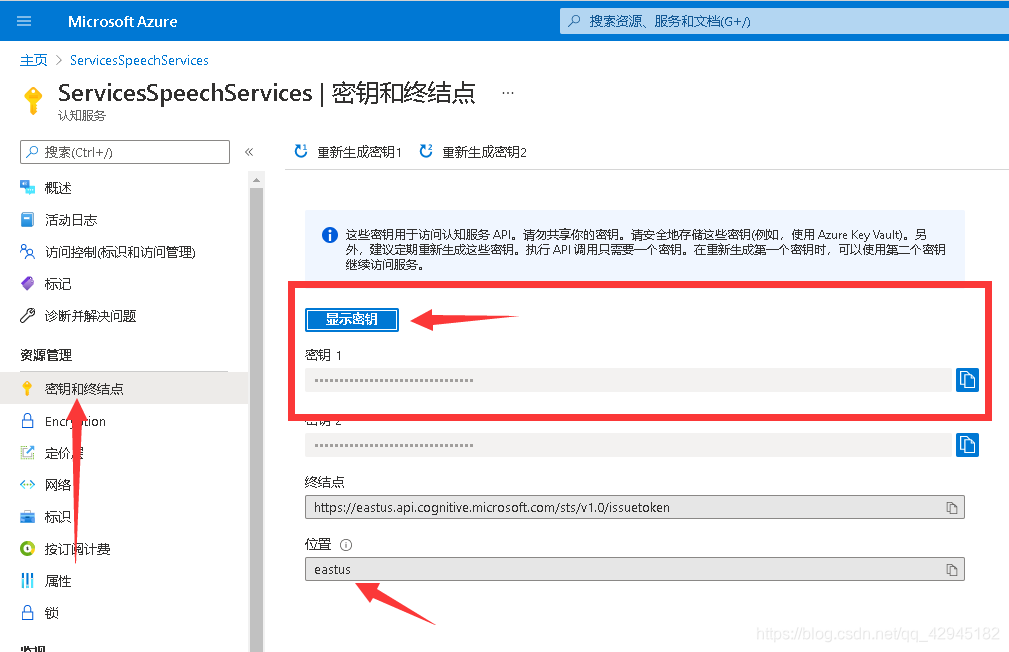Click key icon beside 密钥和终结点

pos(27,388)
